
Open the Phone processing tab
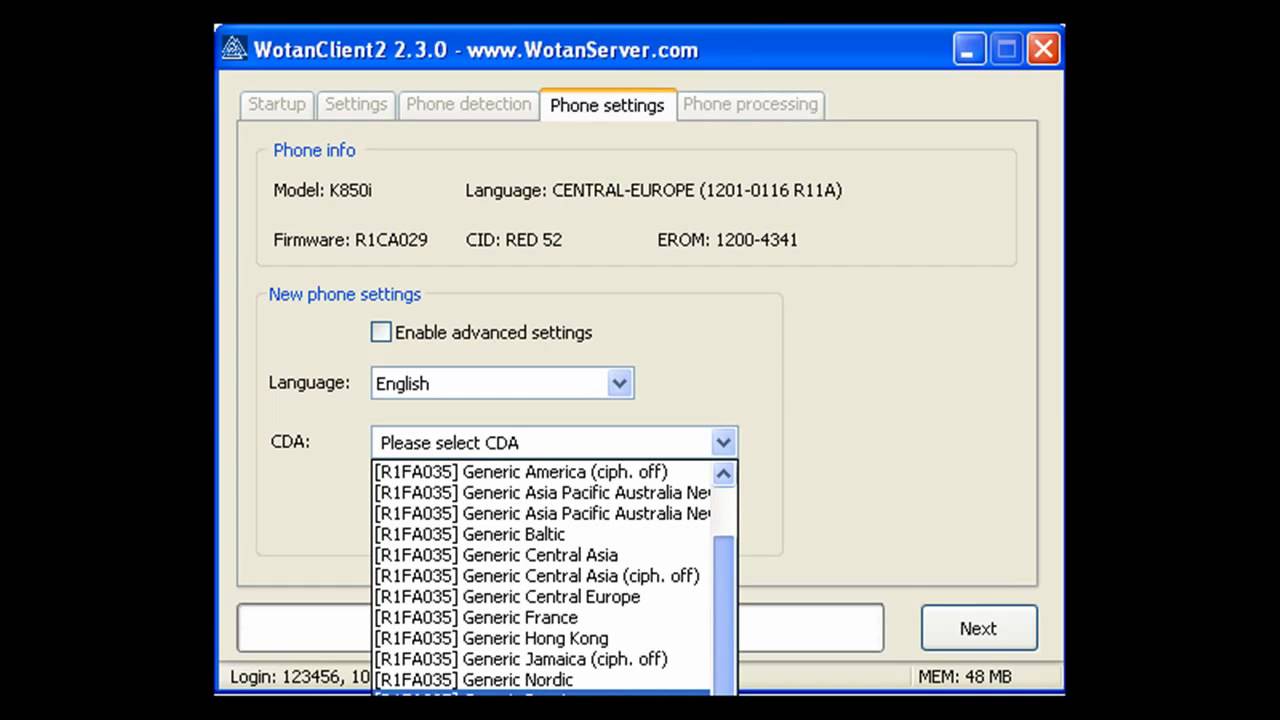[750, 104]
